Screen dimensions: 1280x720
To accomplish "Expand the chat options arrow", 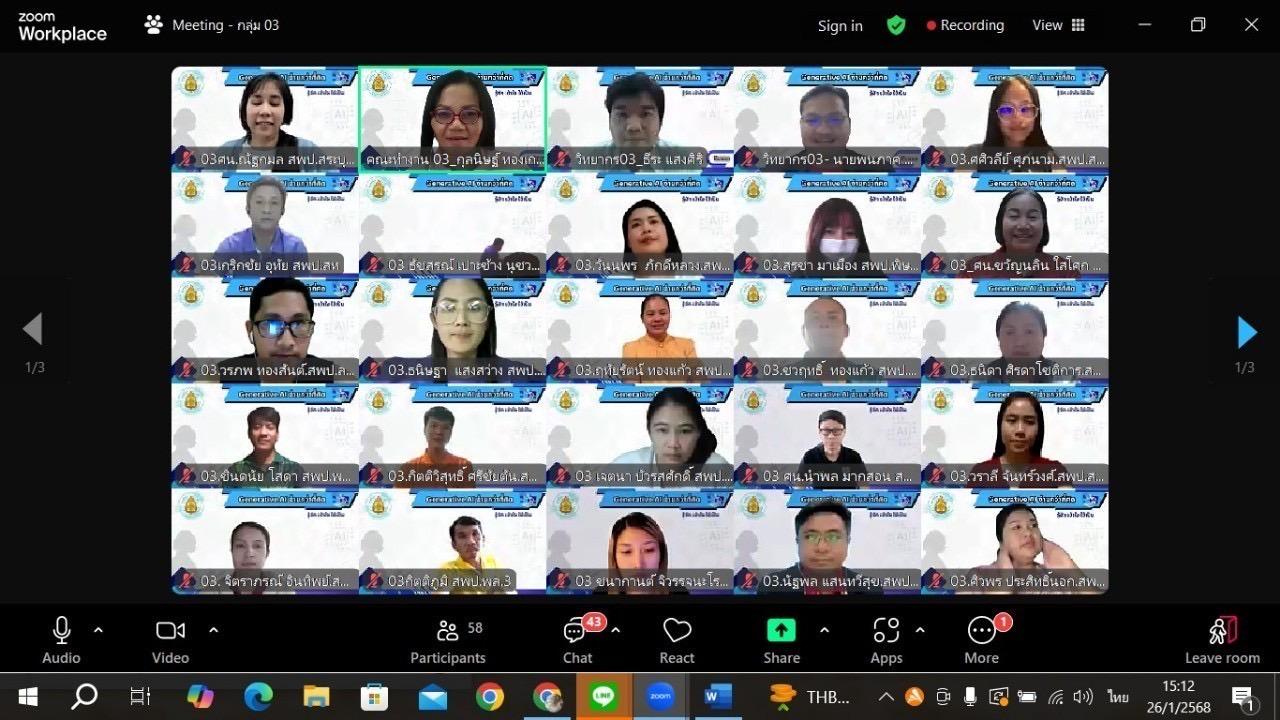I will [x=615, y=630].
